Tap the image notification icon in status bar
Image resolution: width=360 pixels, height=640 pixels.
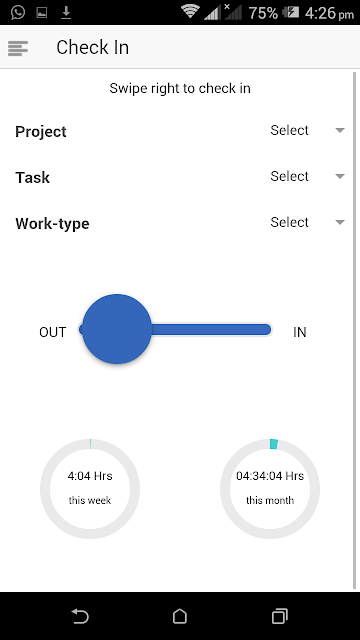42,13
